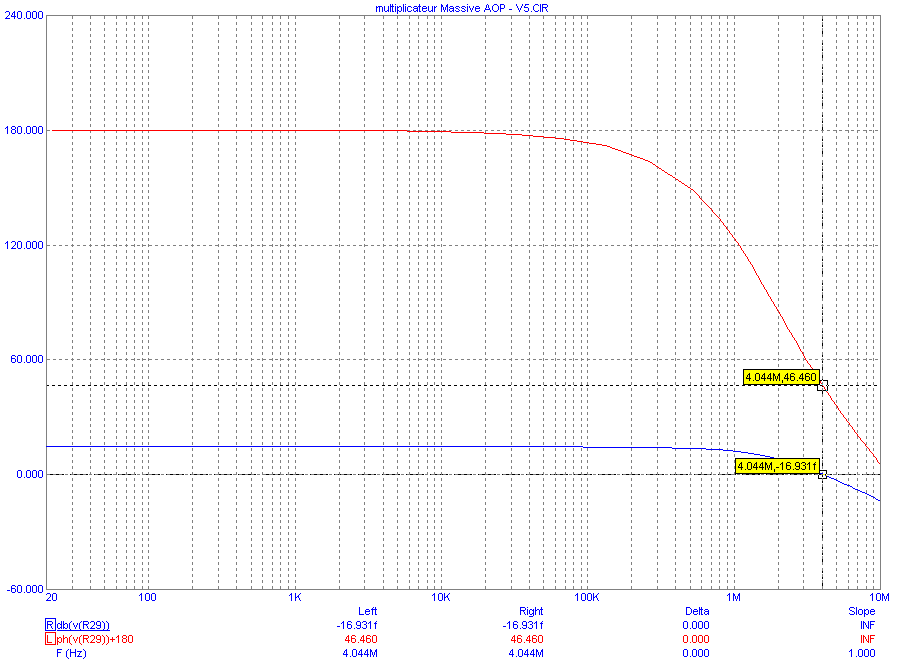The height and width of the screenshot is (665, 910).
Task: Click the Slope column header
Action: point(861,611)
